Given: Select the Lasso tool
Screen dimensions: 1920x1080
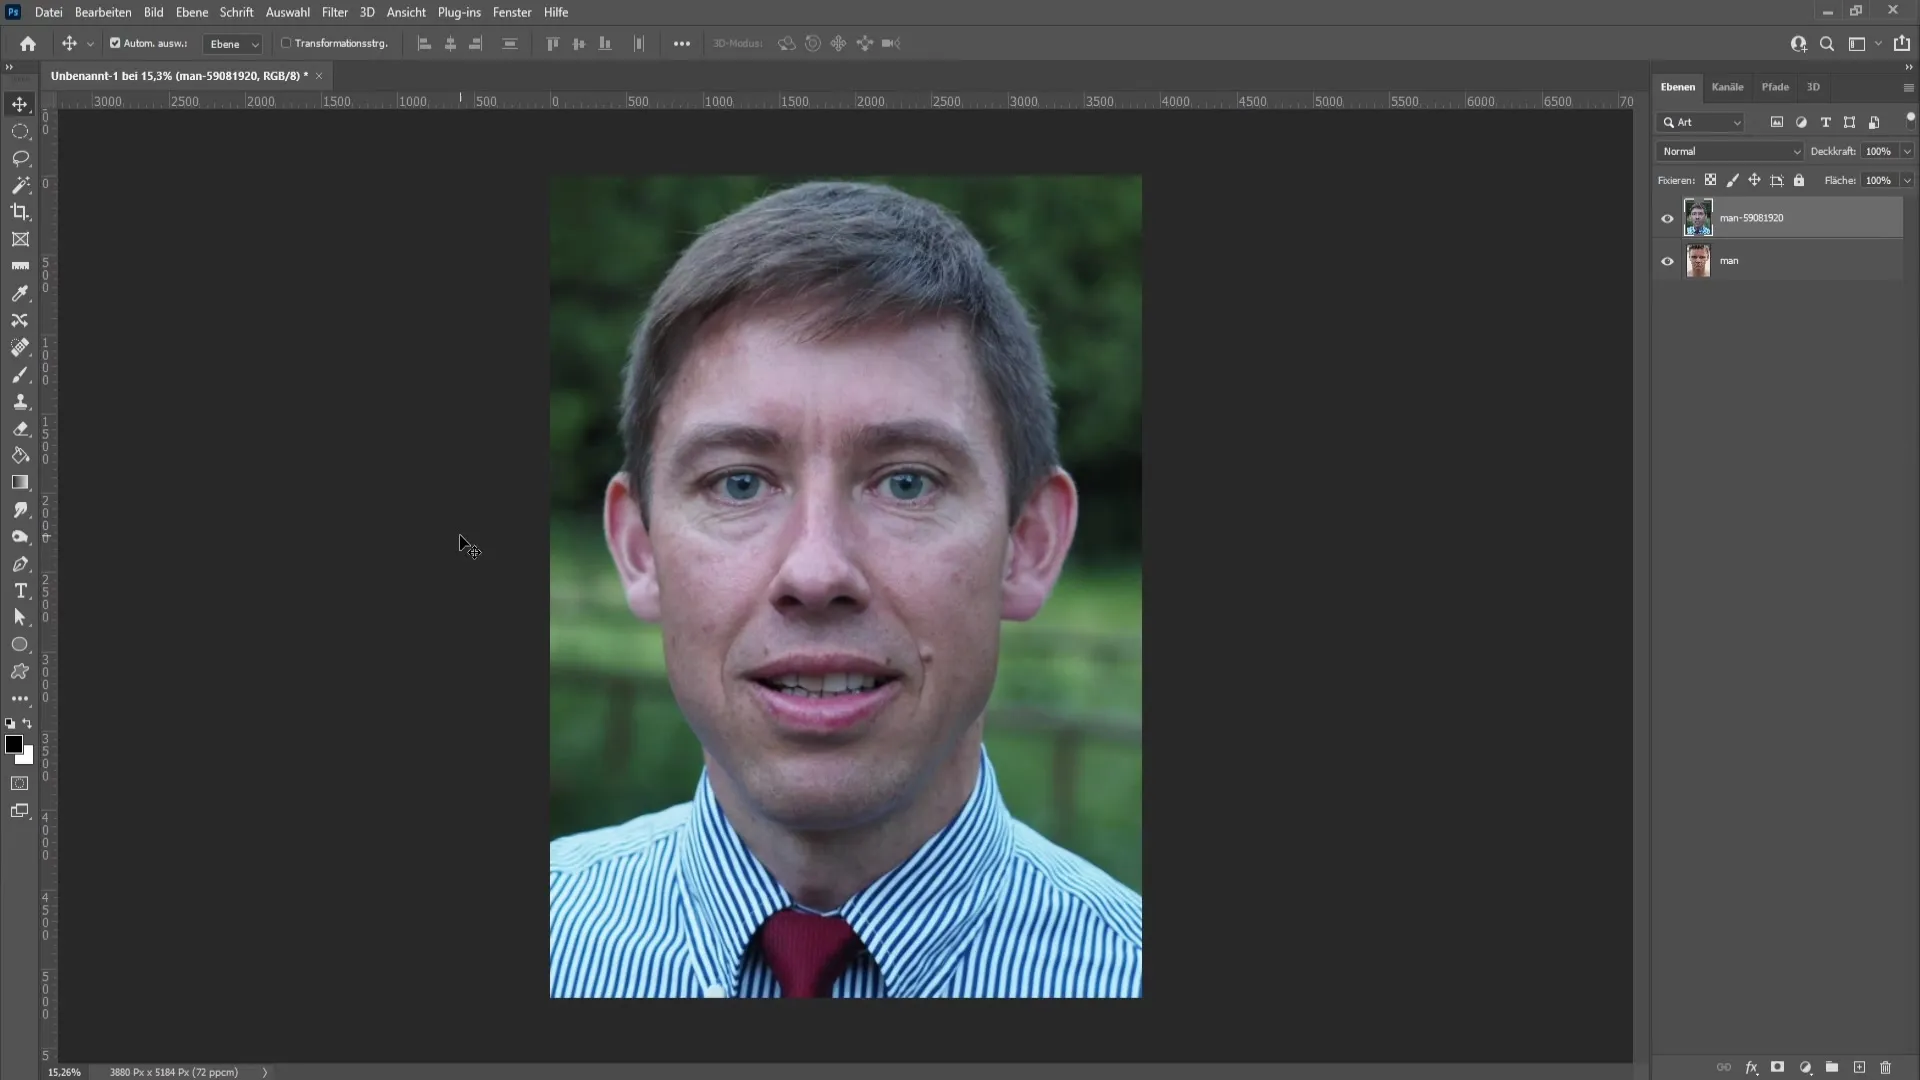Looking at the screenshot, I should click(x=20, y=158).
